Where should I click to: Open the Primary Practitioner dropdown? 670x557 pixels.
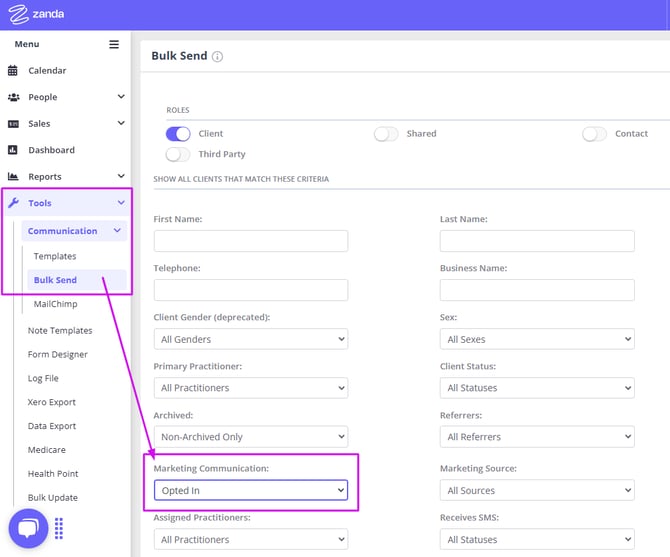(x=250, y=388)
